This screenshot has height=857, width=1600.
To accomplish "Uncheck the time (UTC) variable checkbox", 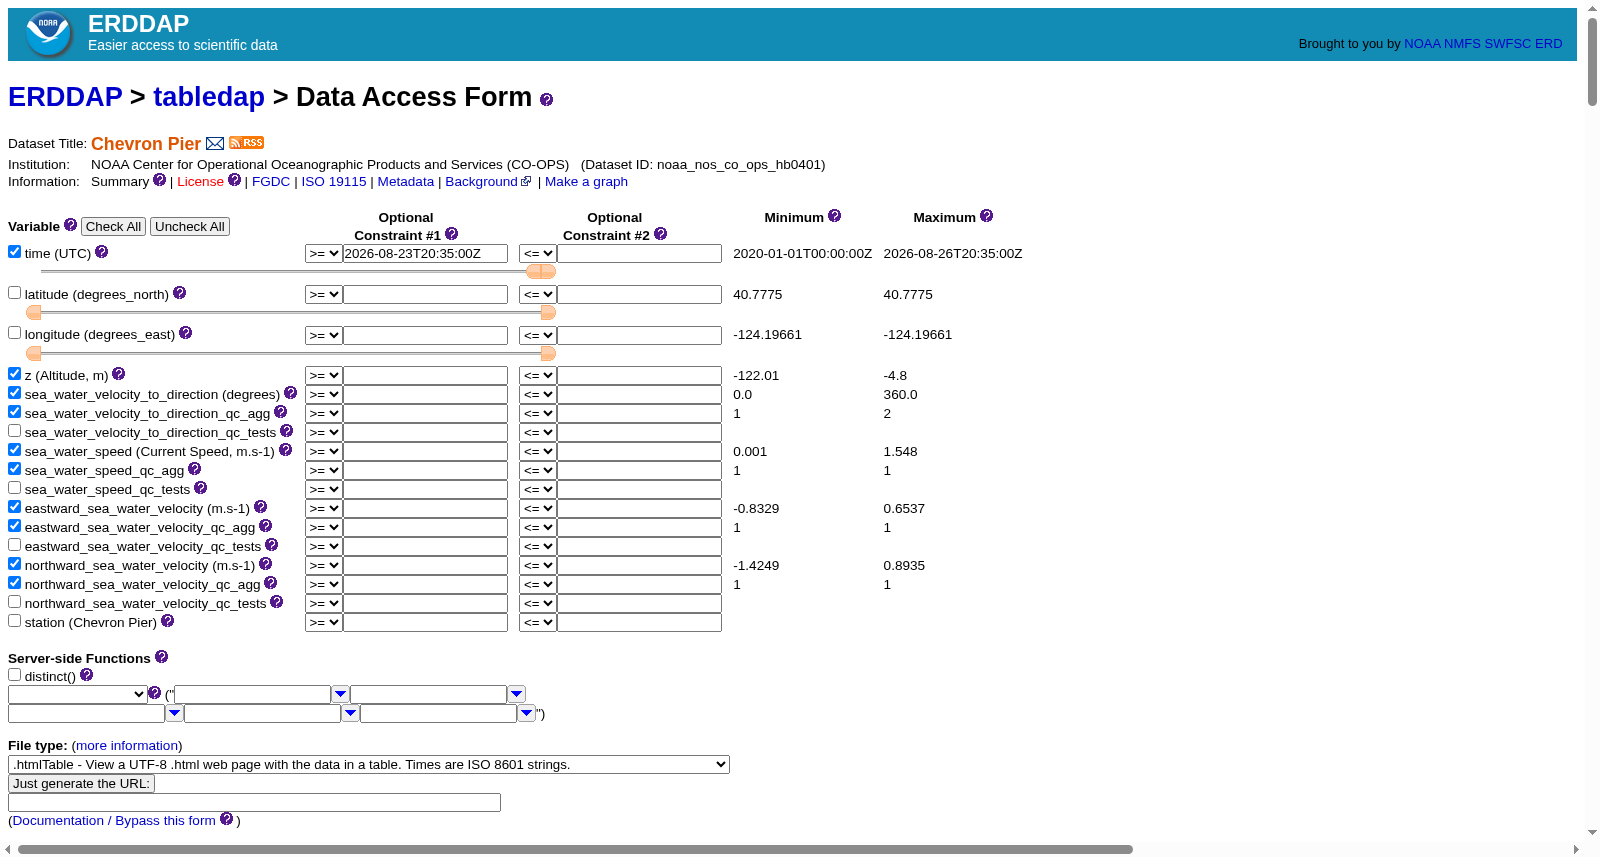I will click(15, 252).
